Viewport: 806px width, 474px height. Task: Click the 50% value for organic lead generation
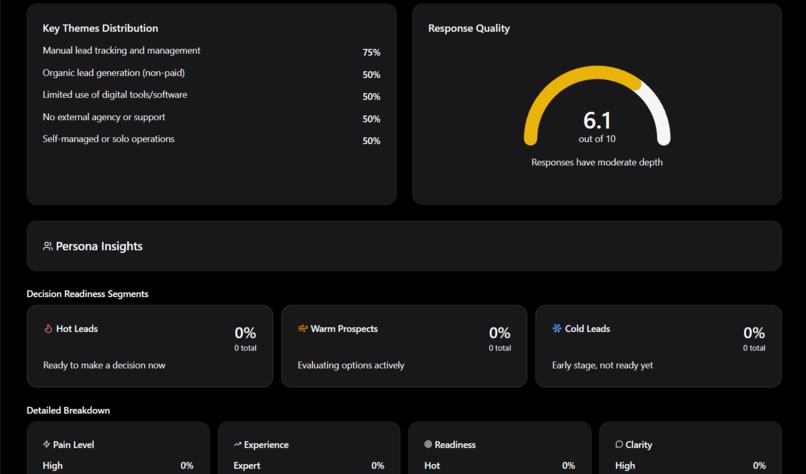(371, 75)
